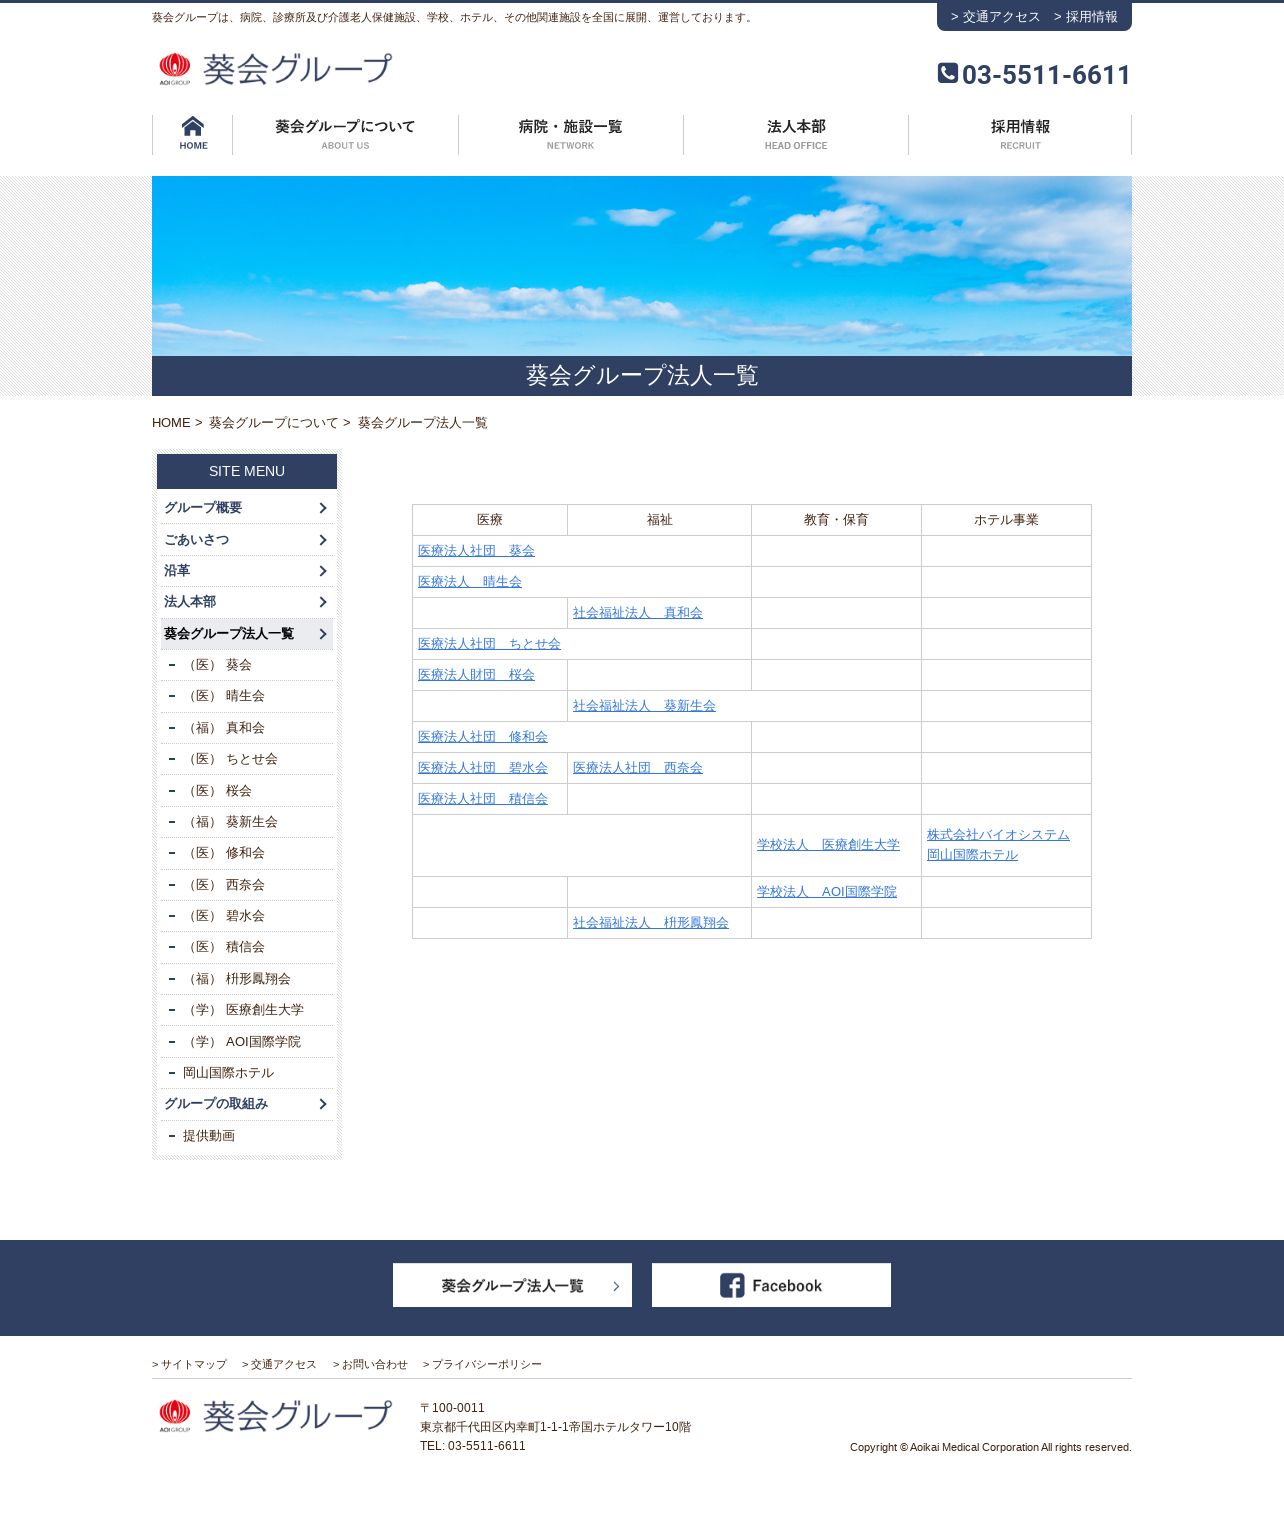This screenshot has height=1513, width=1284.
Task: Open 岡山国際ホテル sidebar item
Action: tap(246, 1073)
